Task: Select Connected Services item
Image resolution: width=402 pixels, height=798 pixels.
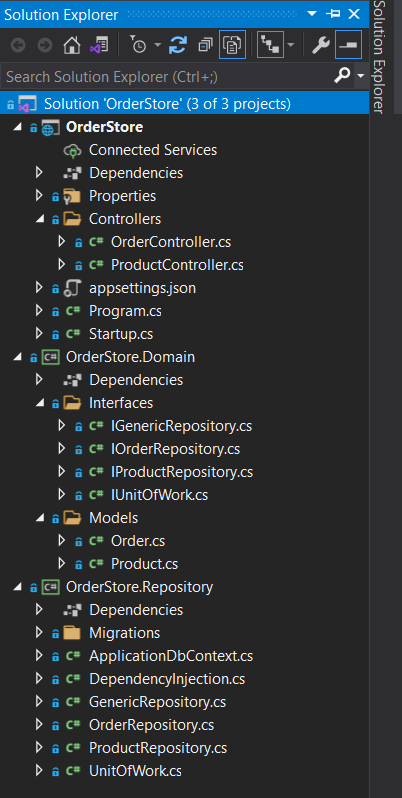Action: pos(153,150)
